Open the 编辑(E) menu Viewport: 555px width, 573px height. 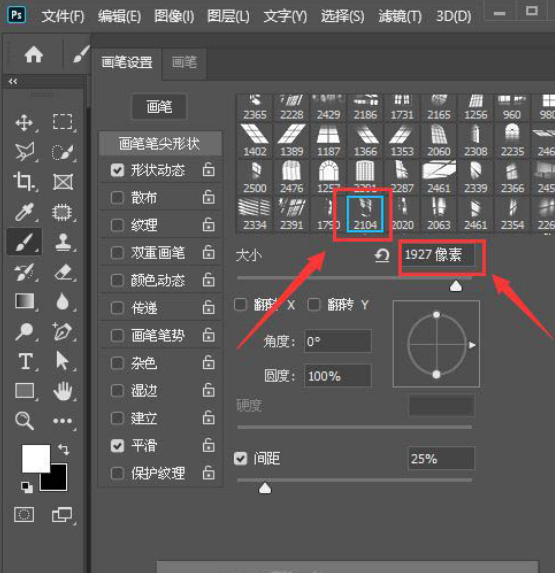pos(119,16)
